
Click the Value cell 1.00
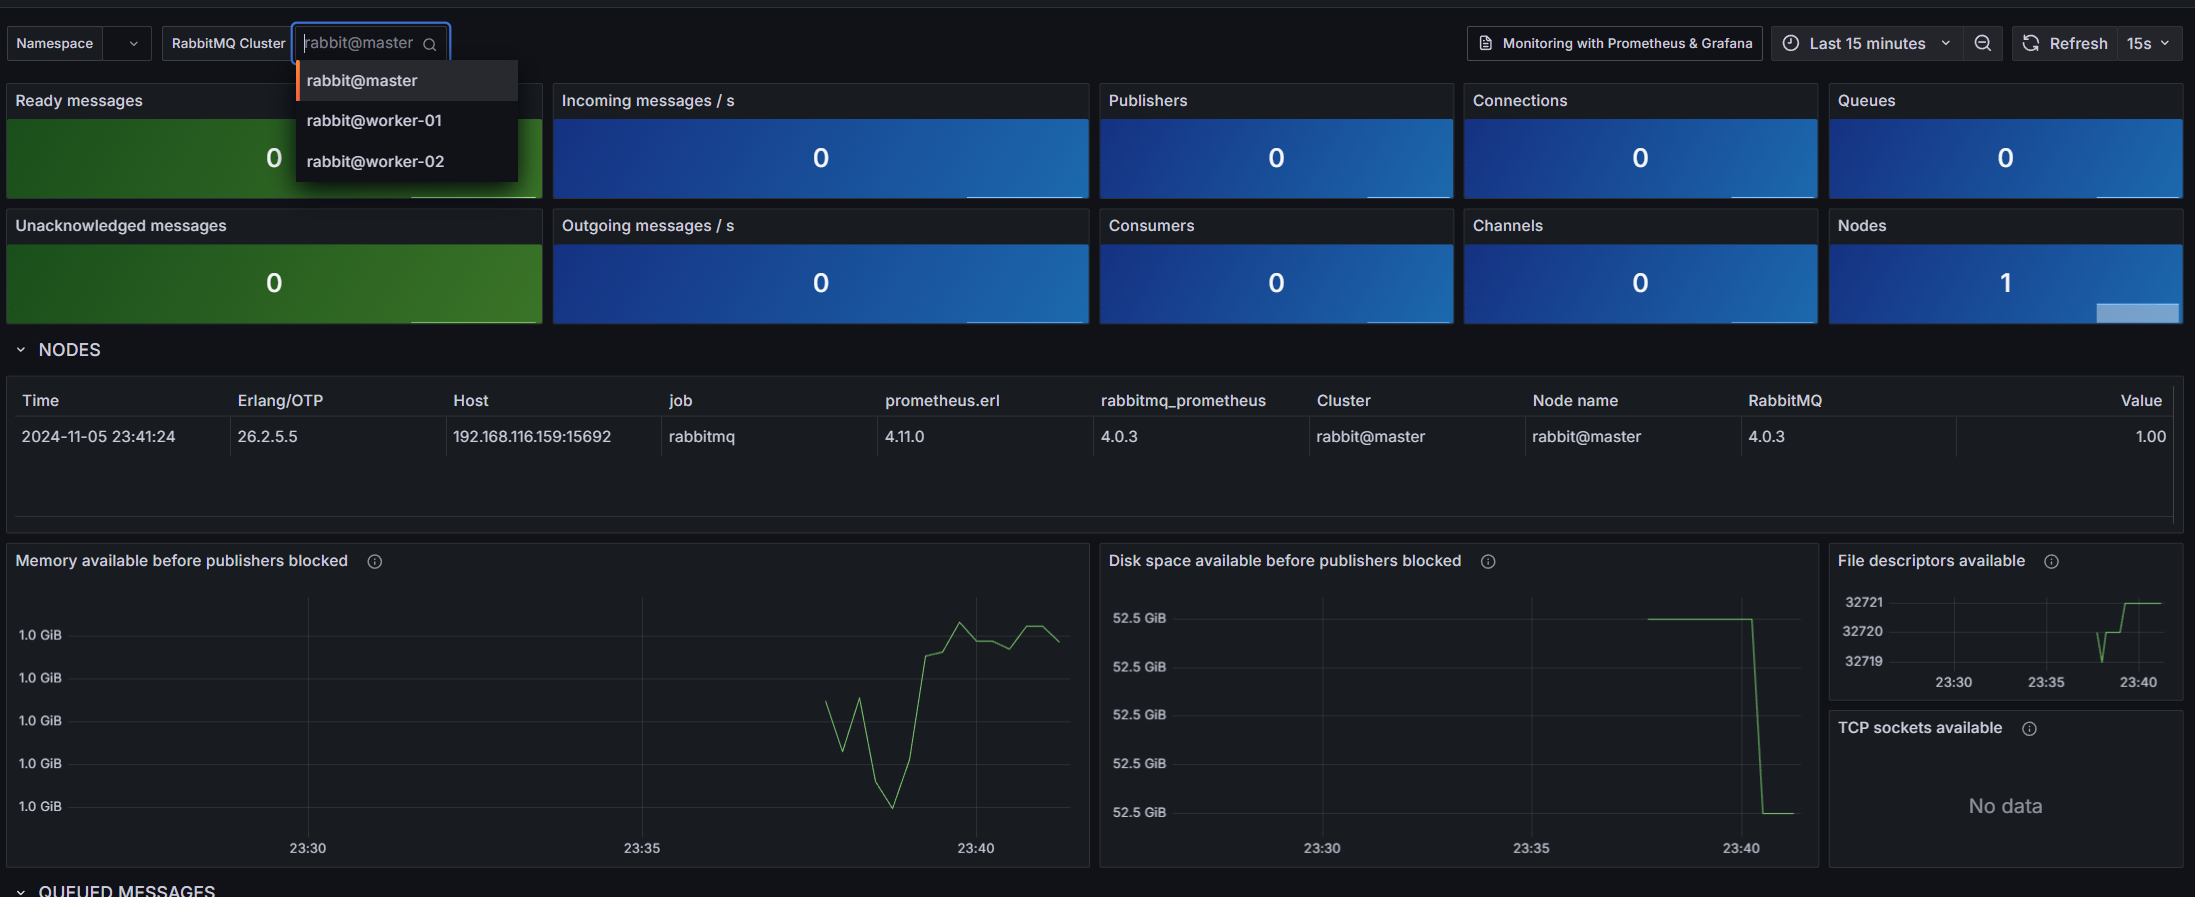[2151, 437]
